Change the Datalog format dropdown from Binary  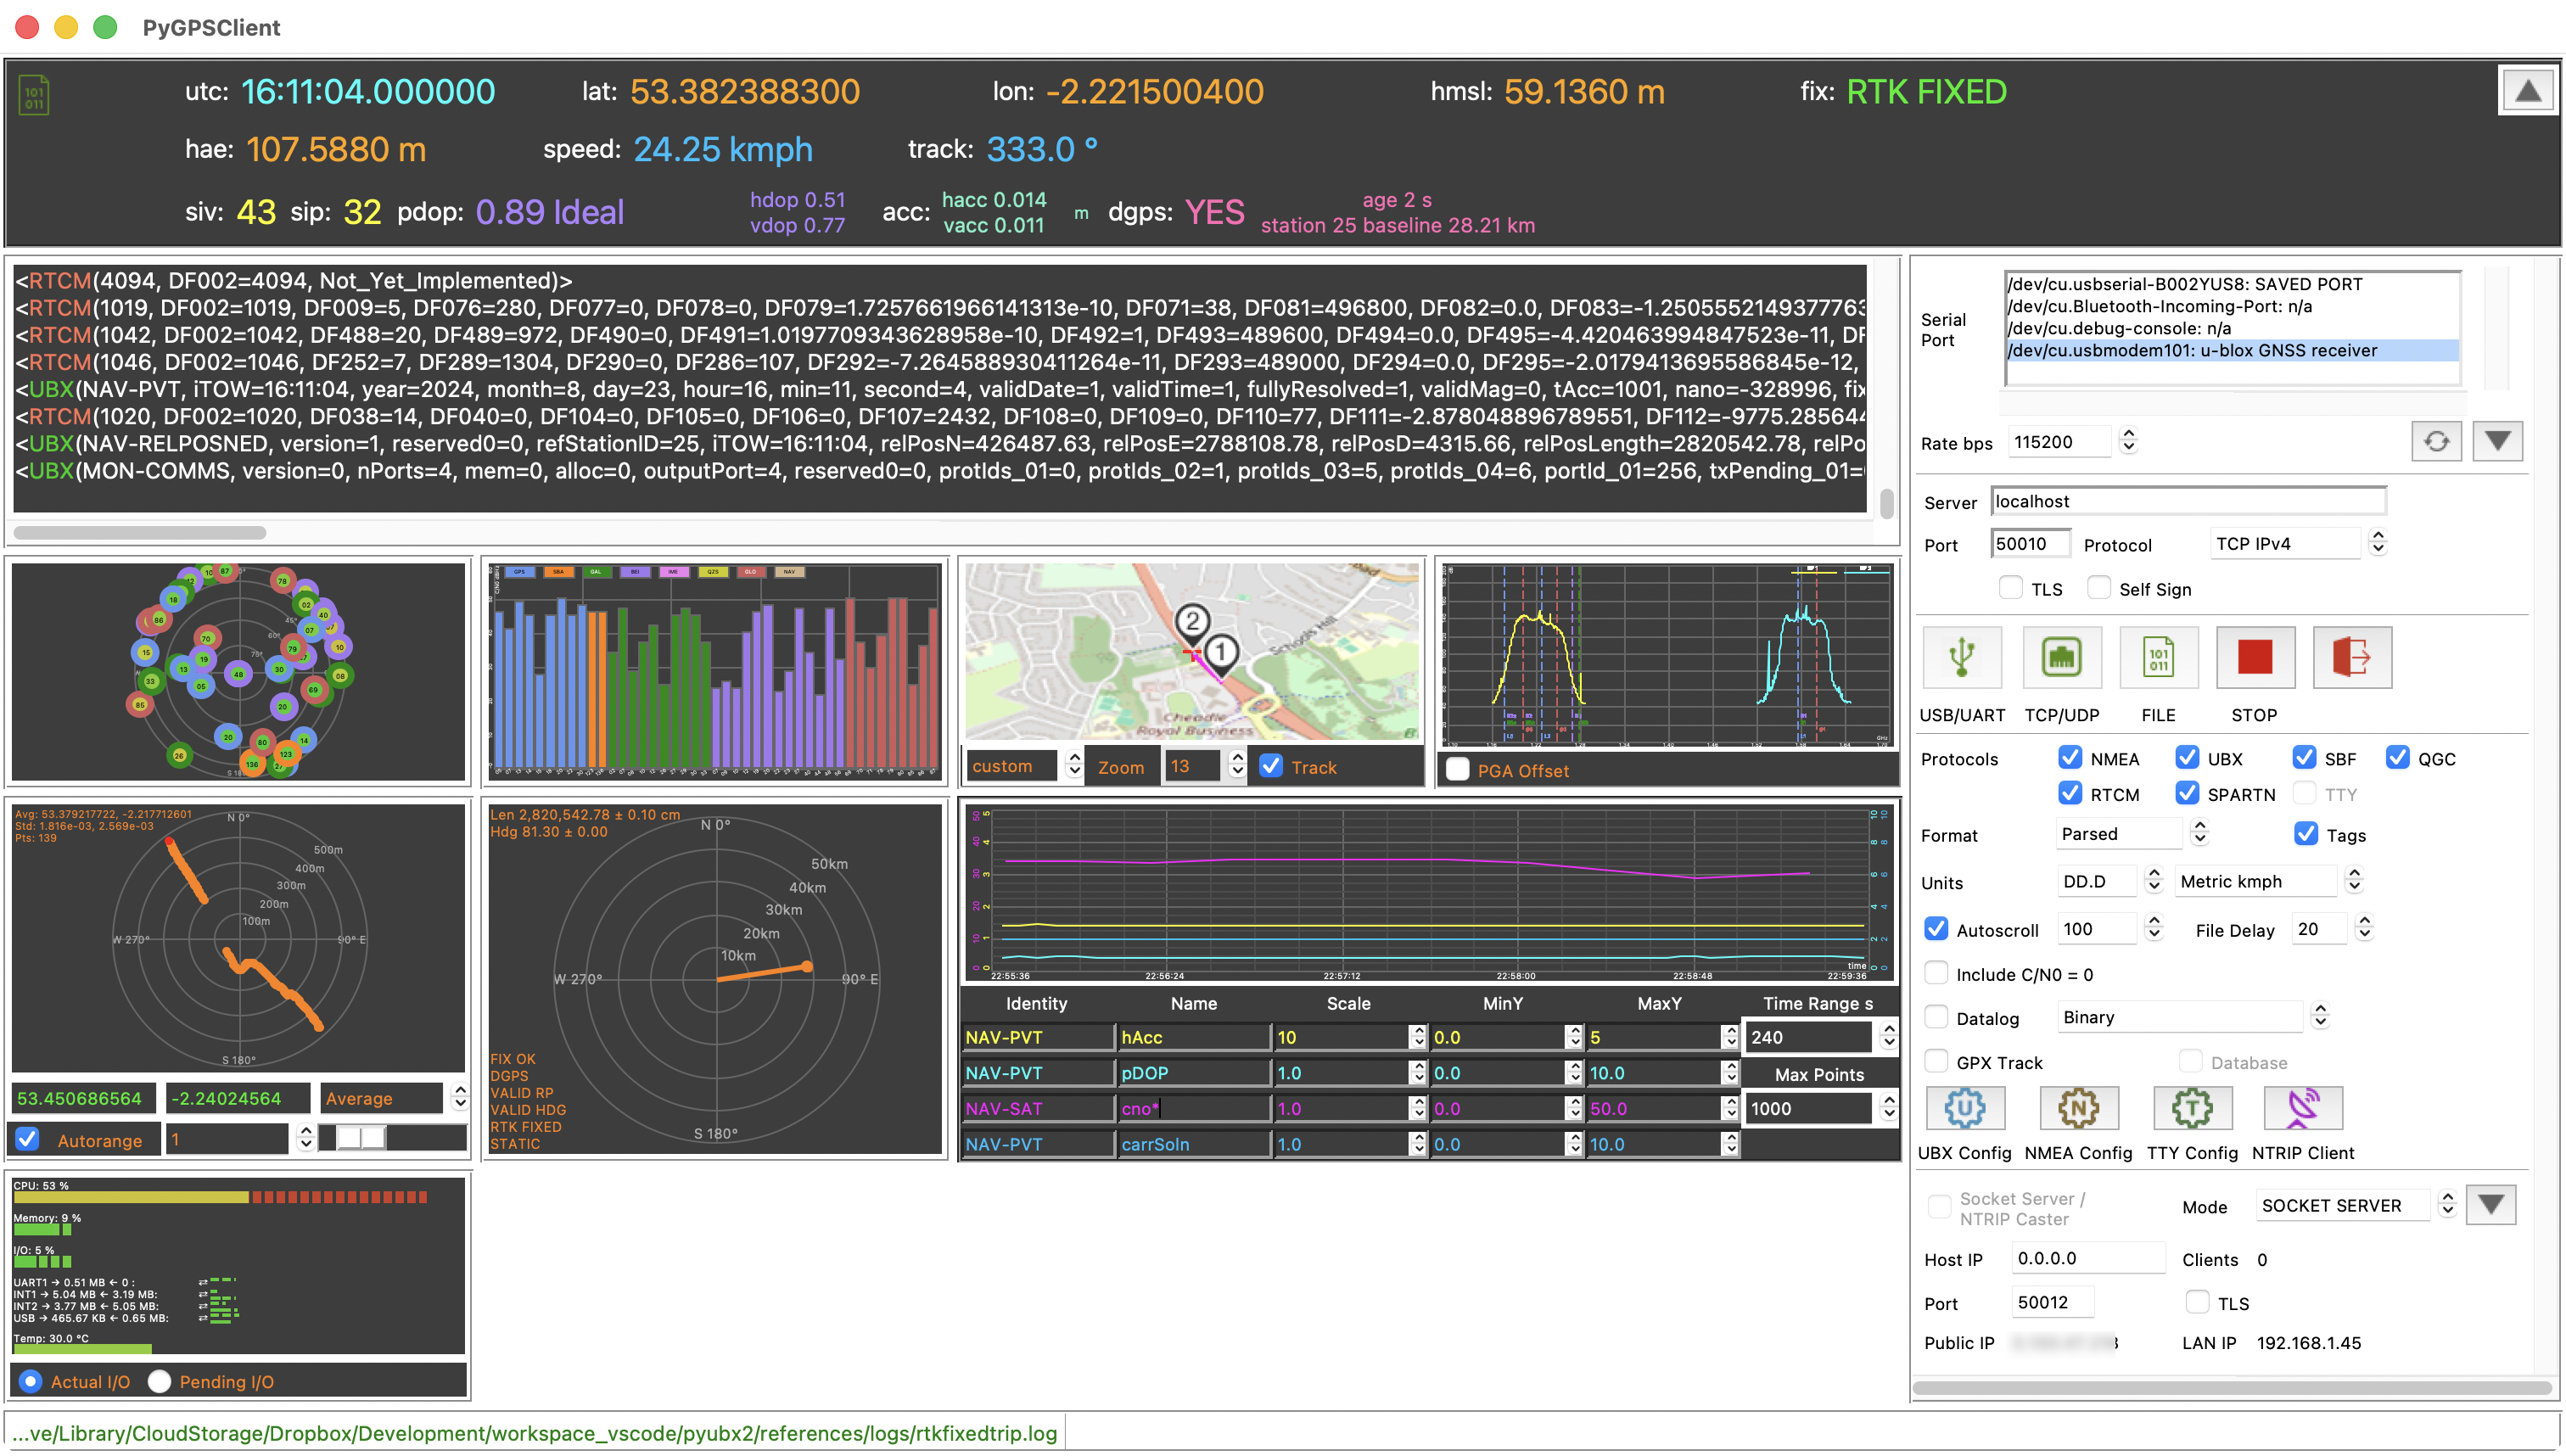(2179, 1017)
